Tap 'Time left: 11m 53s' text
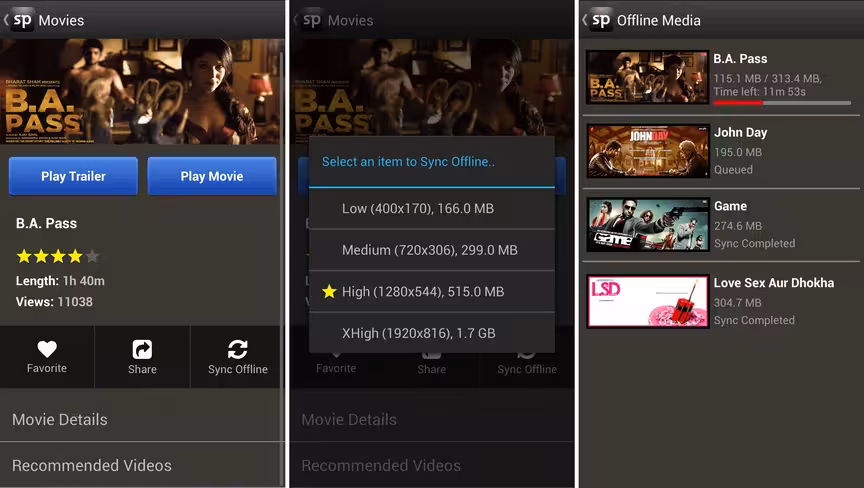Screen dimensions: 864x488 760,92
